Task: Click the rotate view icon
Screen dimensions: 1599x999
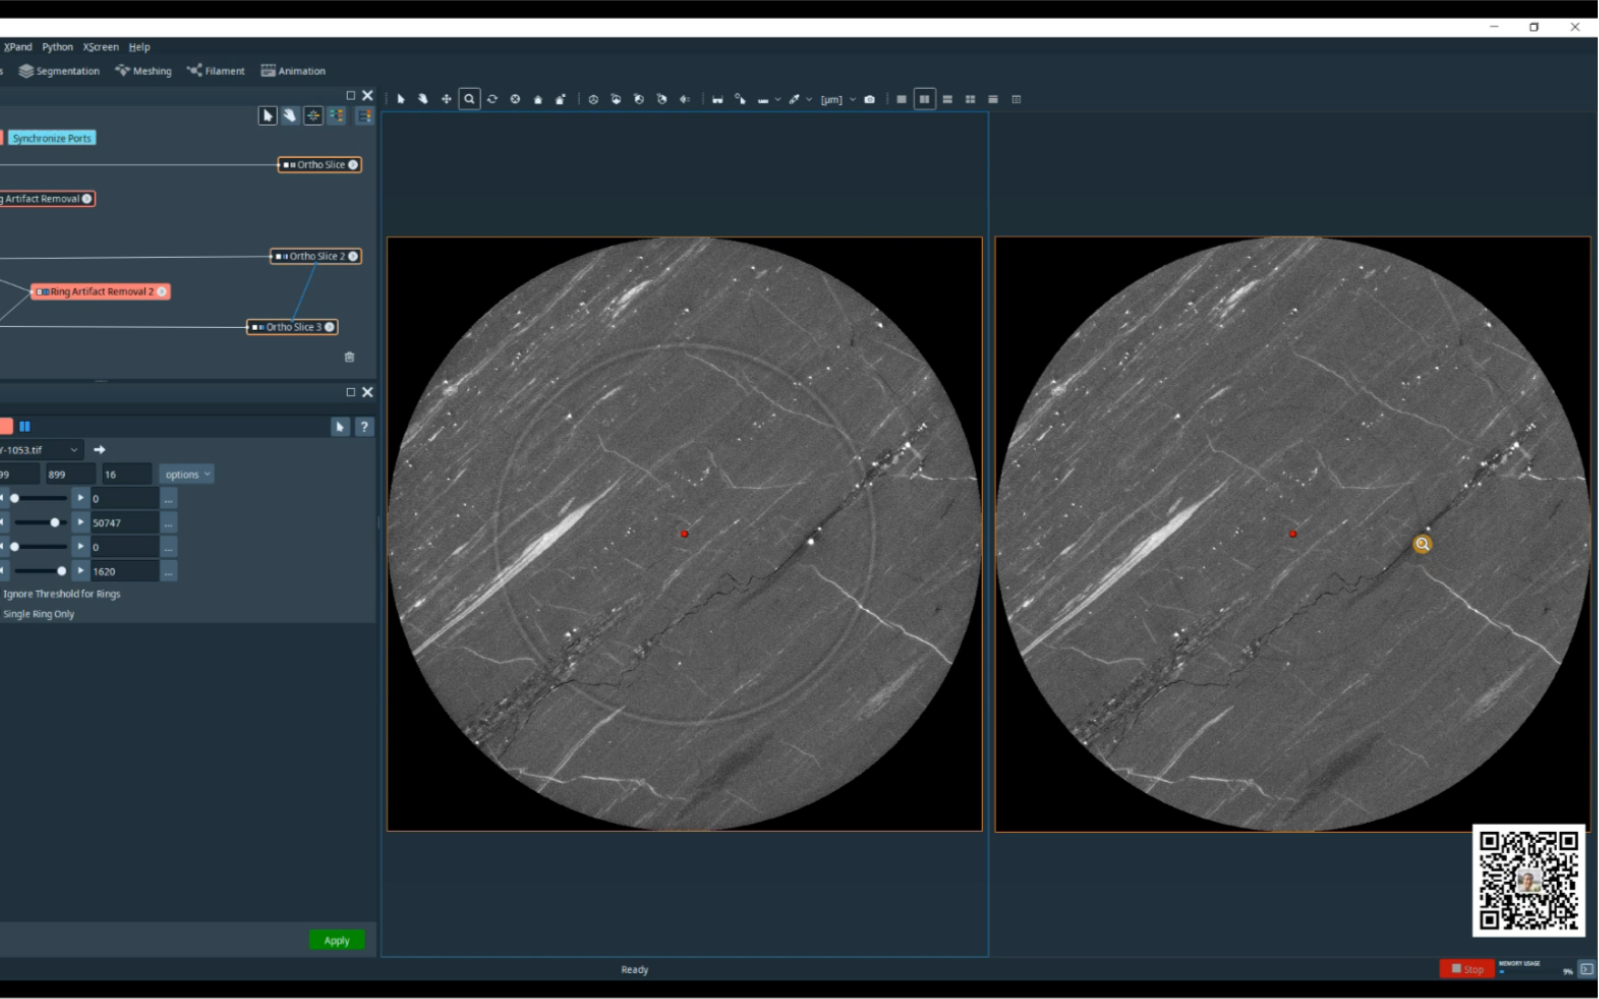Action: click(x=492, y=99)
